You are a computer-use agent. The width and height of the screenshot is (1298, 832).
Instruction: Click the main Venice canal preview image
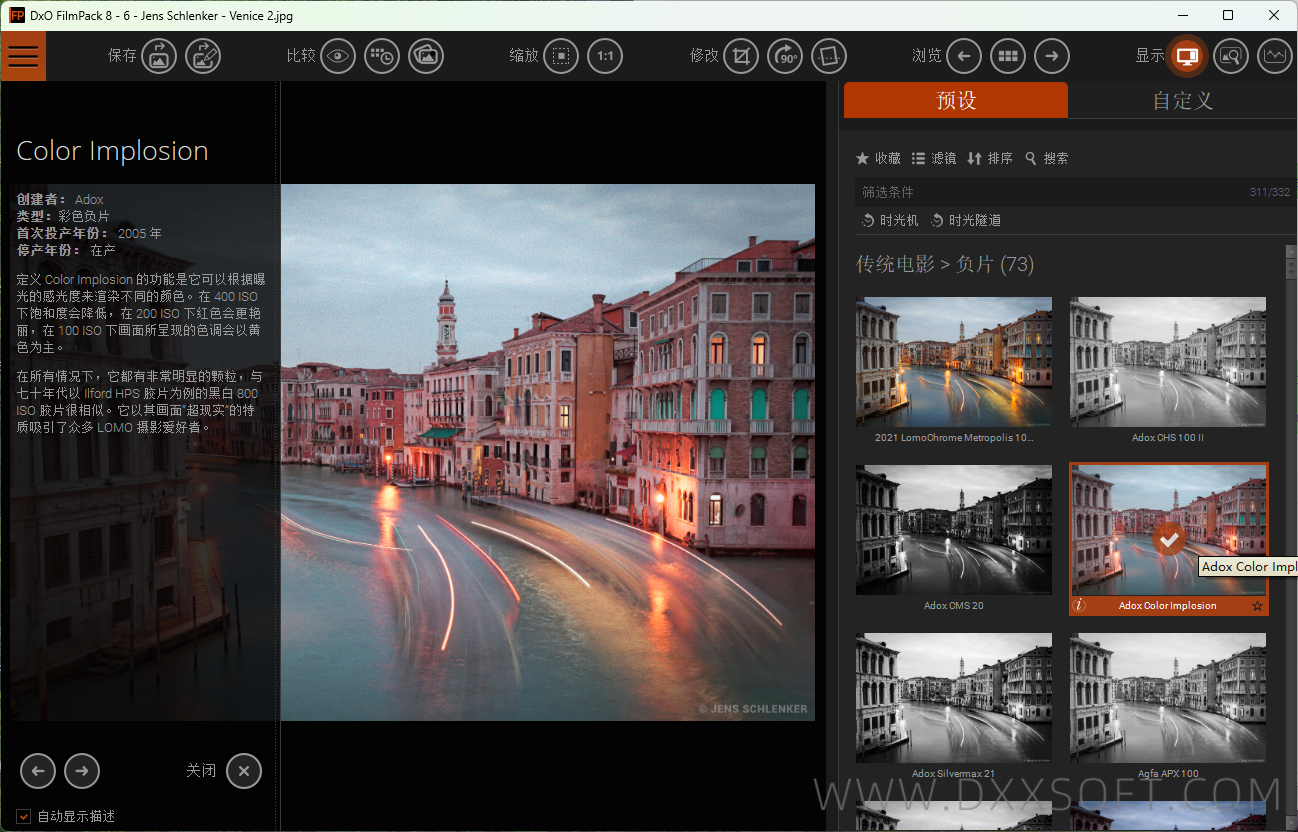547,452
